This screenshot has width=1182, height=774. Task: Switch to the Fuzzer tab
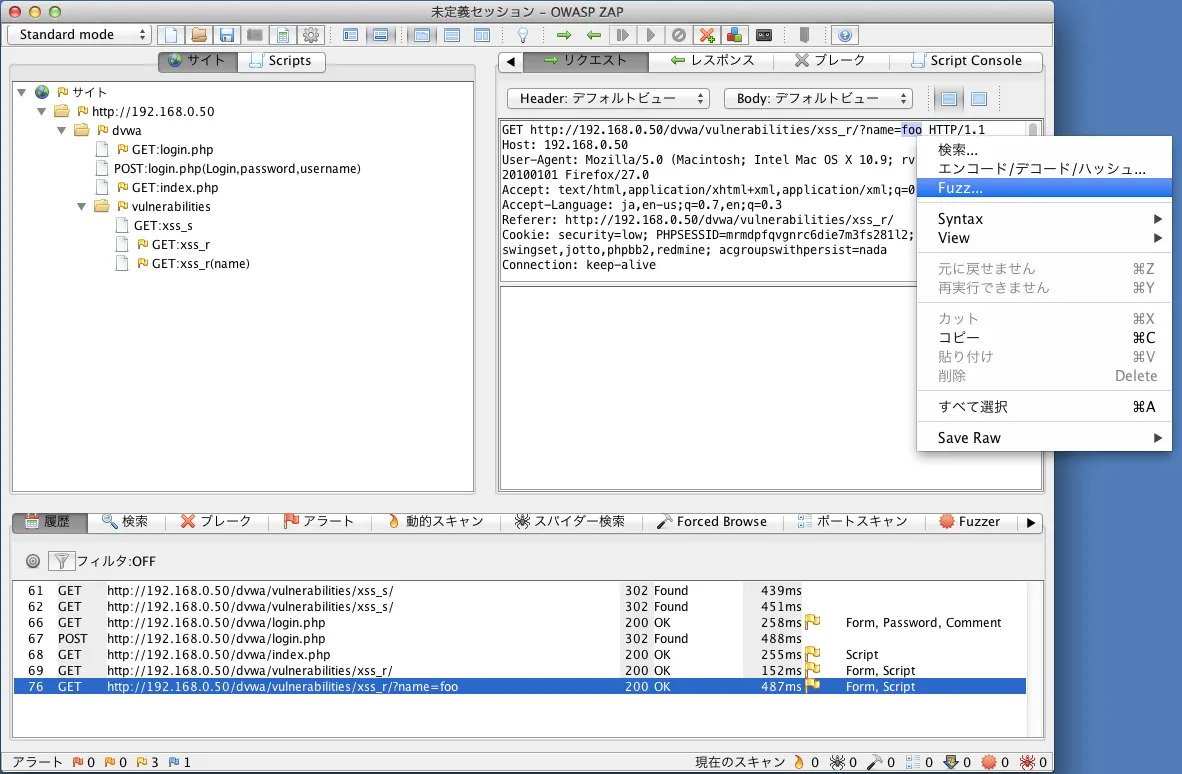pyautogui.click(x=969, y=521)
